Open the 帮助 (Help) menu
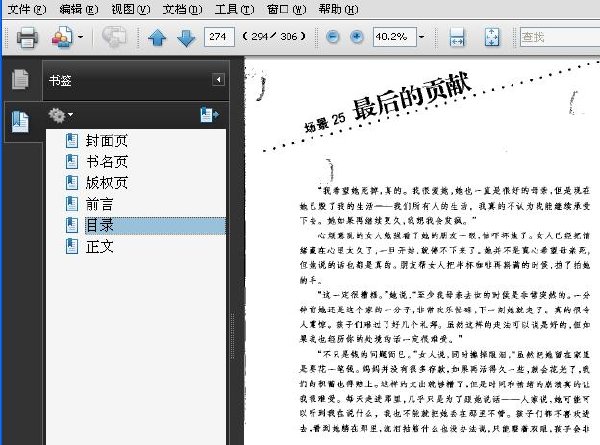 (x=338, y=9)
